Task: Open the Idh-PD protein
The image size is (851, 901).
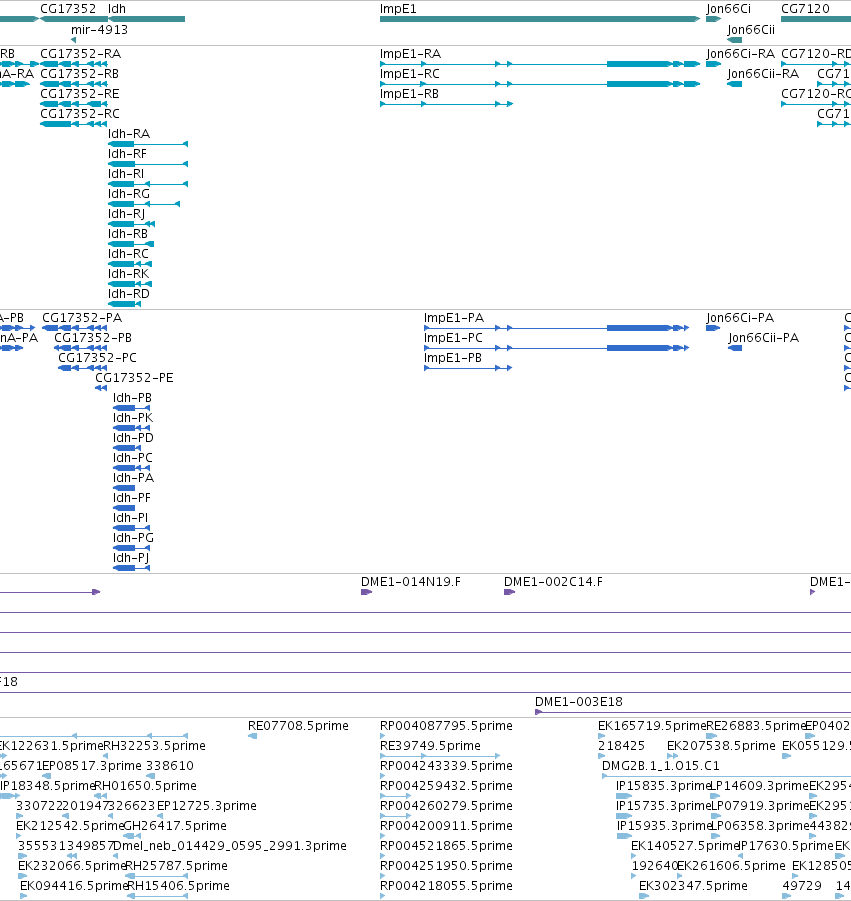Action: coord(133,438)
